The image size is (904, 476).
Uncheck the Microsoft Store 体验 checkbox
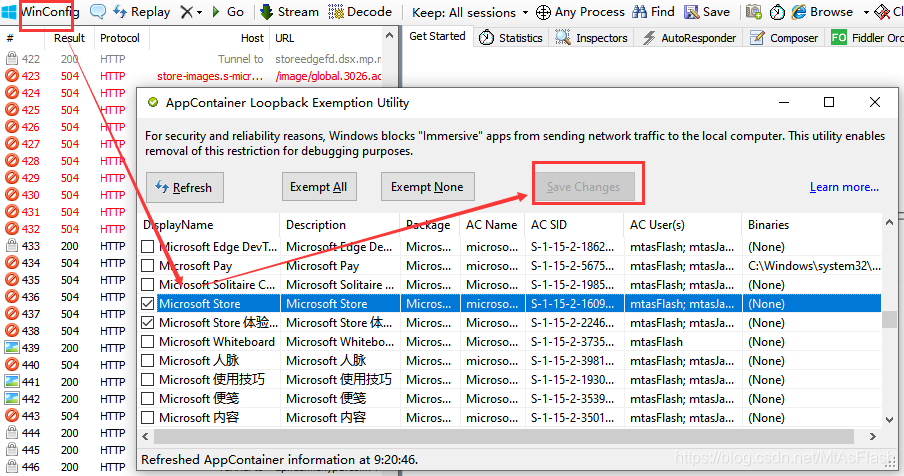click(x=148, y=323)
